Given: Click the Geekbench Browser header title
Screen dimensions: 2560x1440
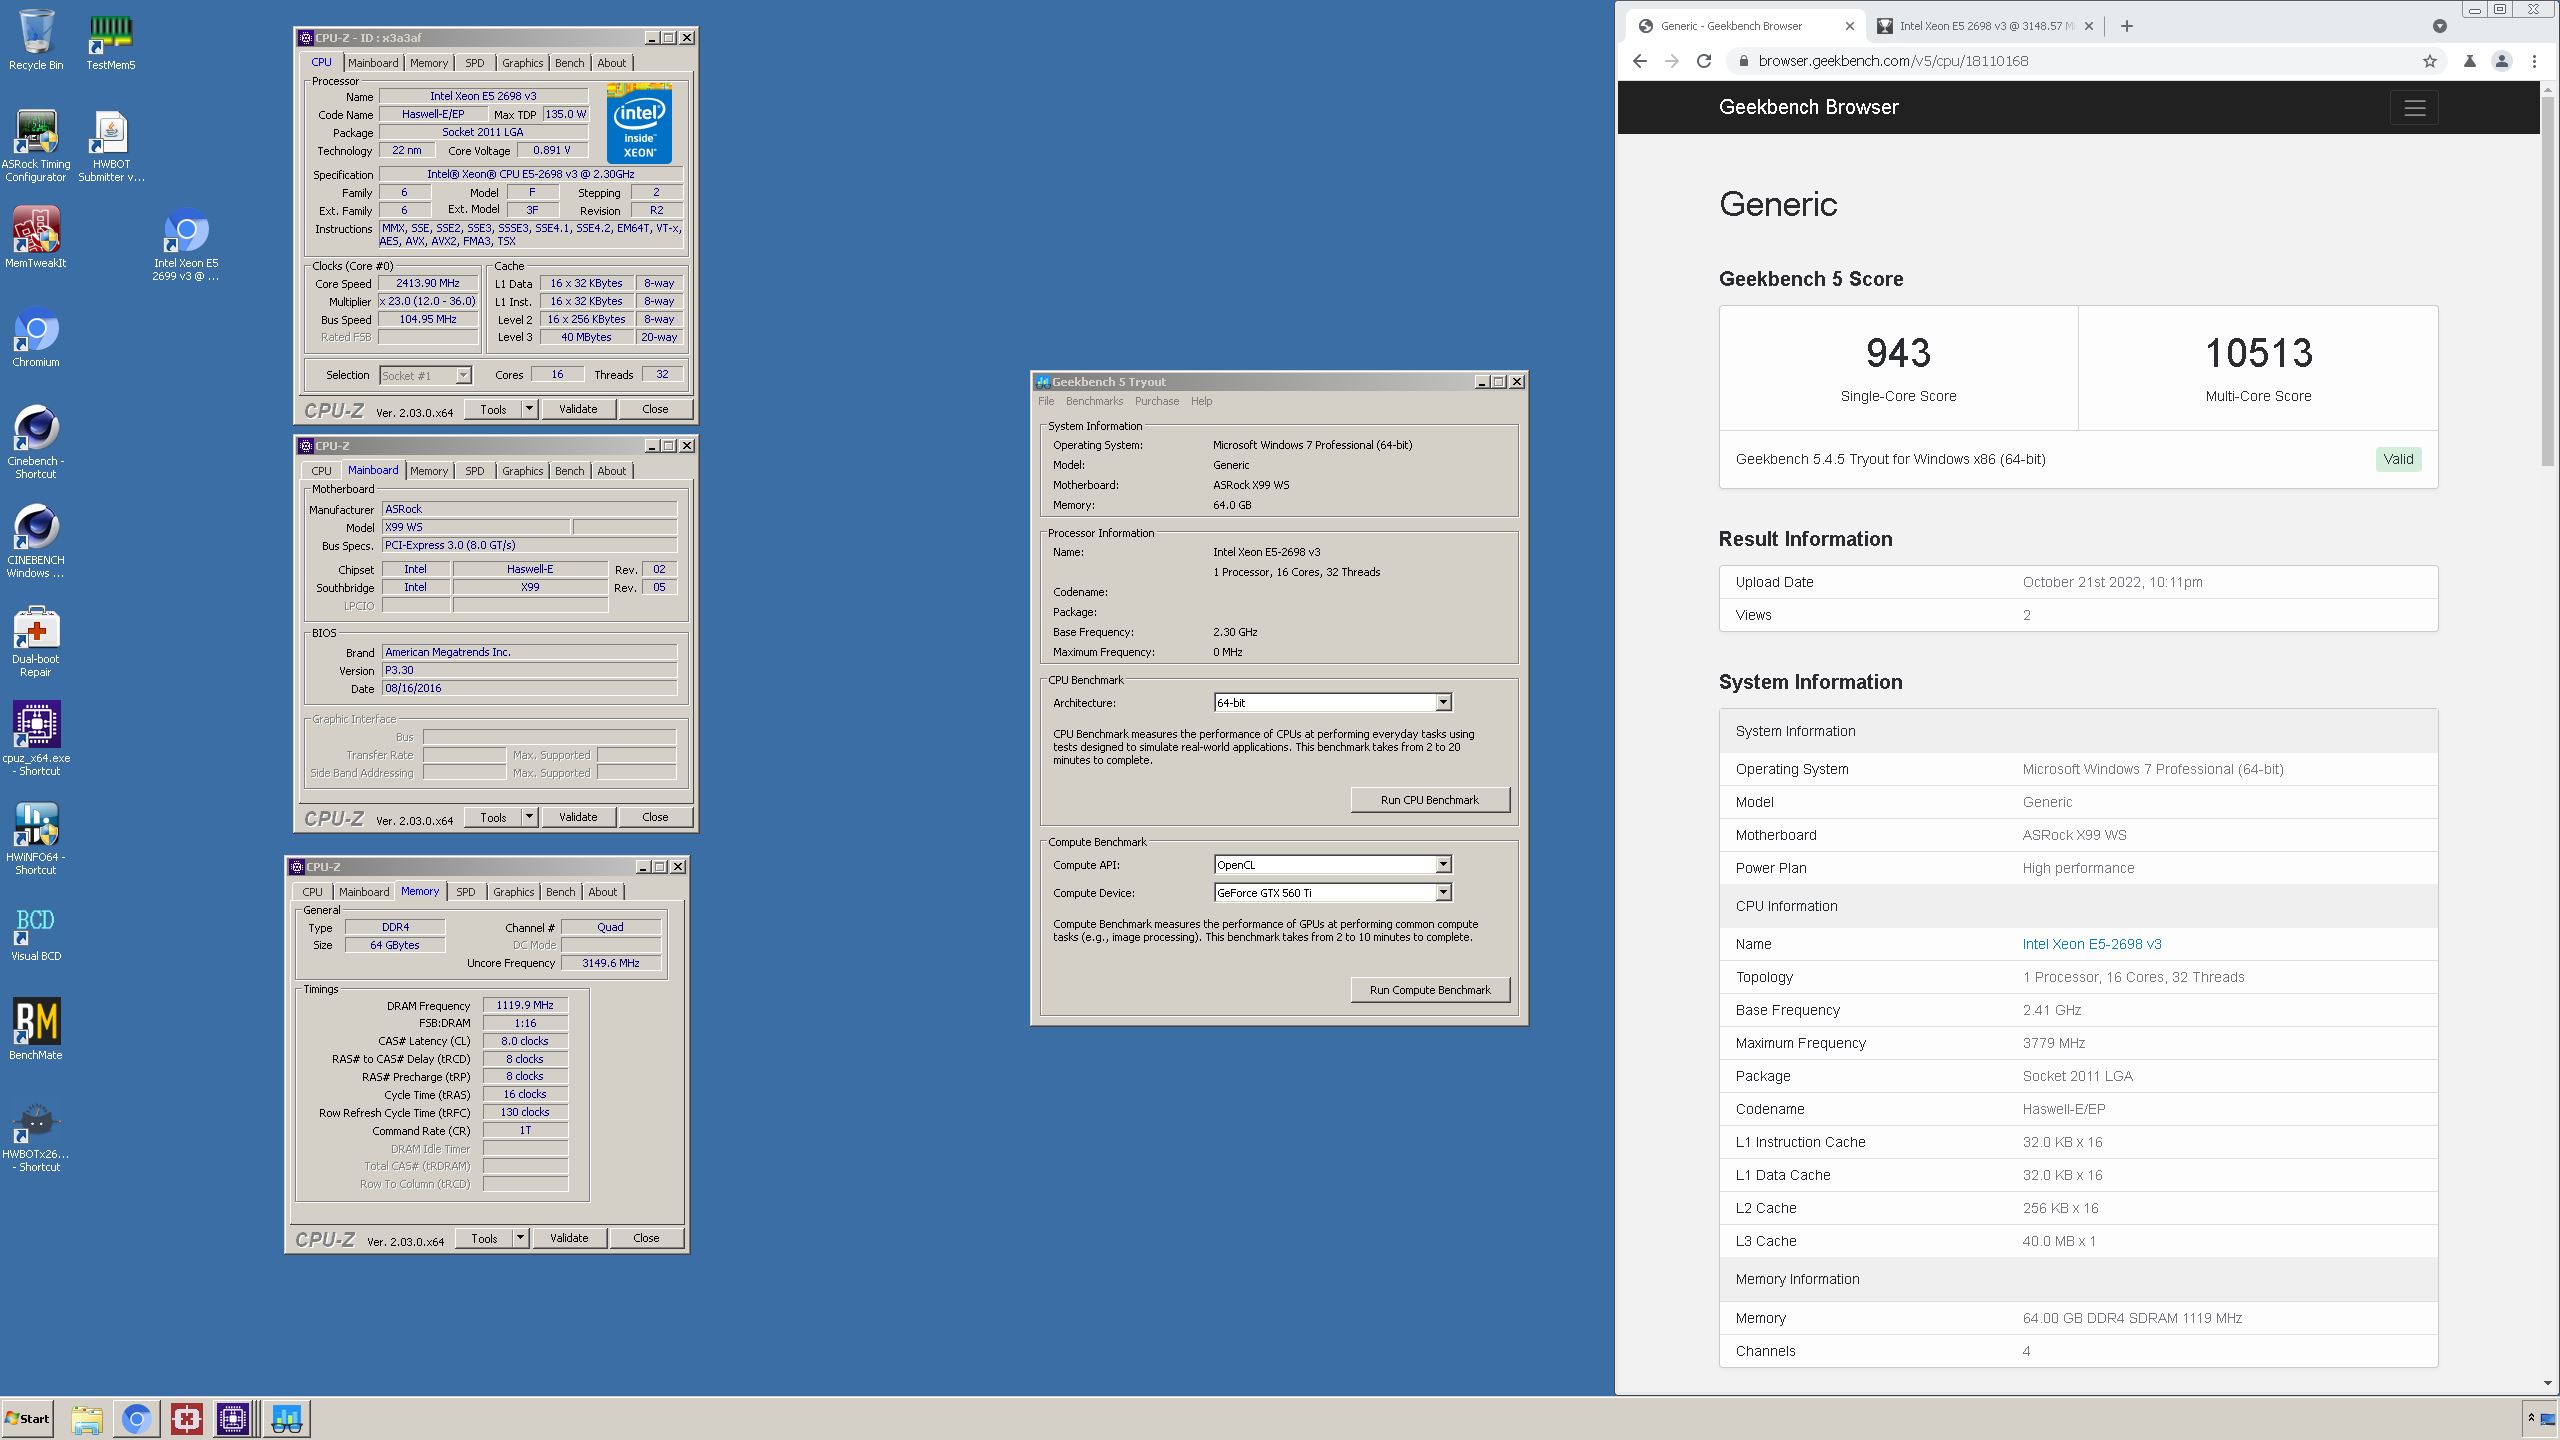Looking at the screenshot, I should (x=1808, y=107).
